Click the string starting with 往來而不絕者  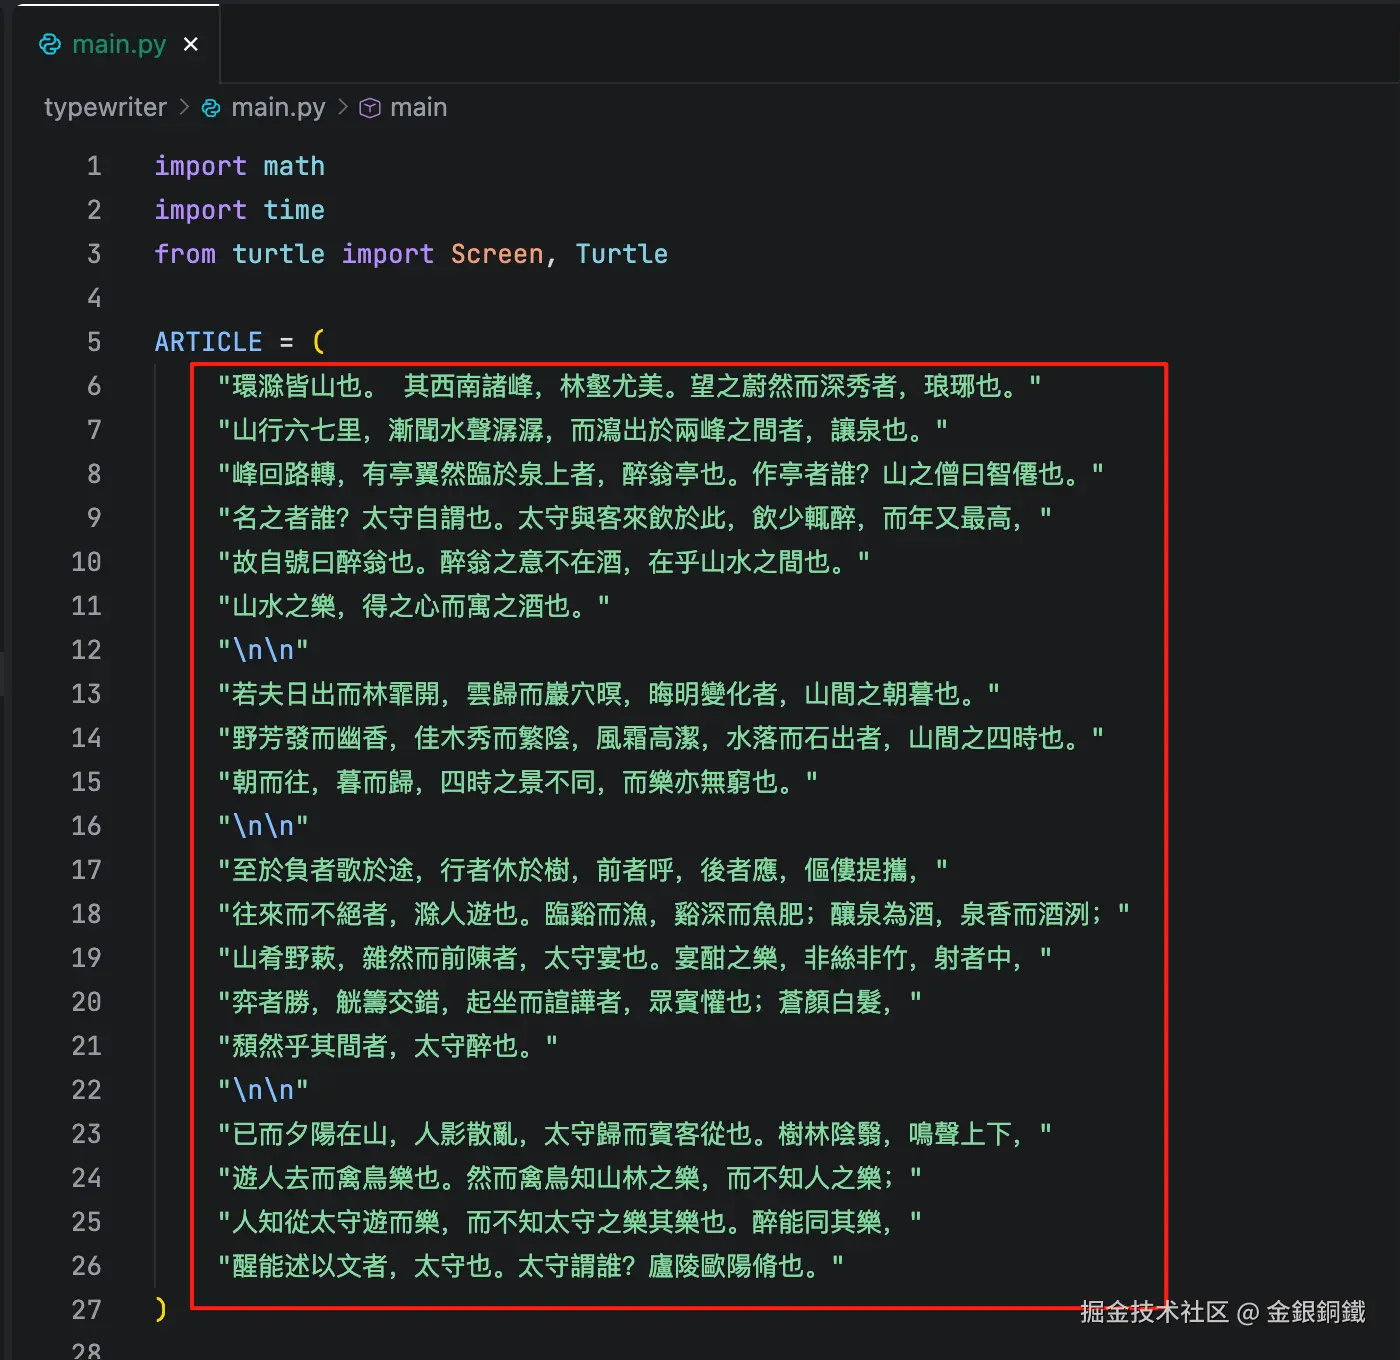click(x=674, y=914)
